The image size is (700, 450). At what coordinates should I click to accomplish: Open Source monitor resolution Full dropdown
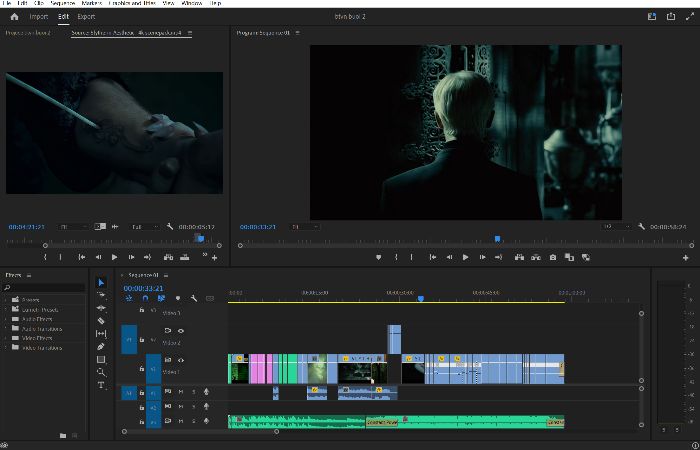pos(144,227)
